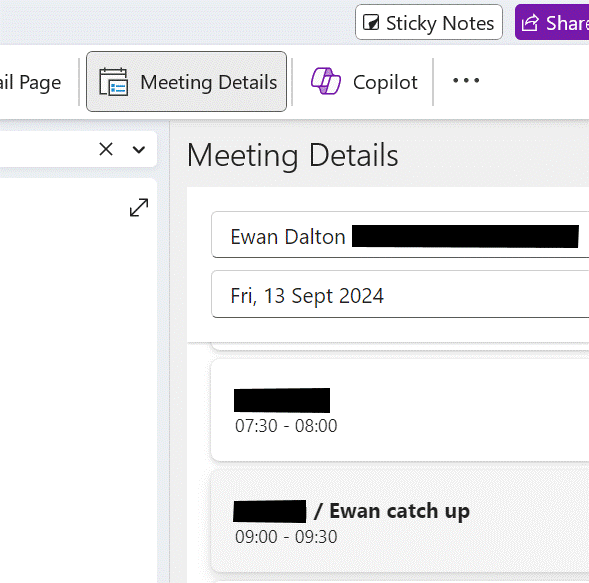Click the purple Share button
589x583 pixels.
pyautogui.click(x=552, y=22)
